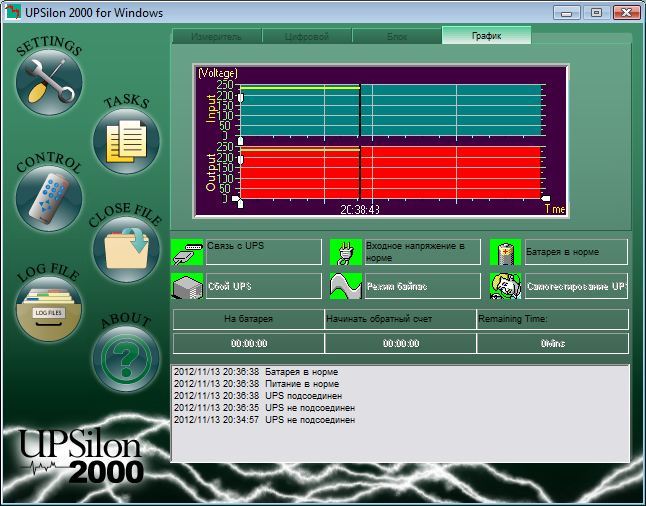Click the battery status icon

[506, 252]
